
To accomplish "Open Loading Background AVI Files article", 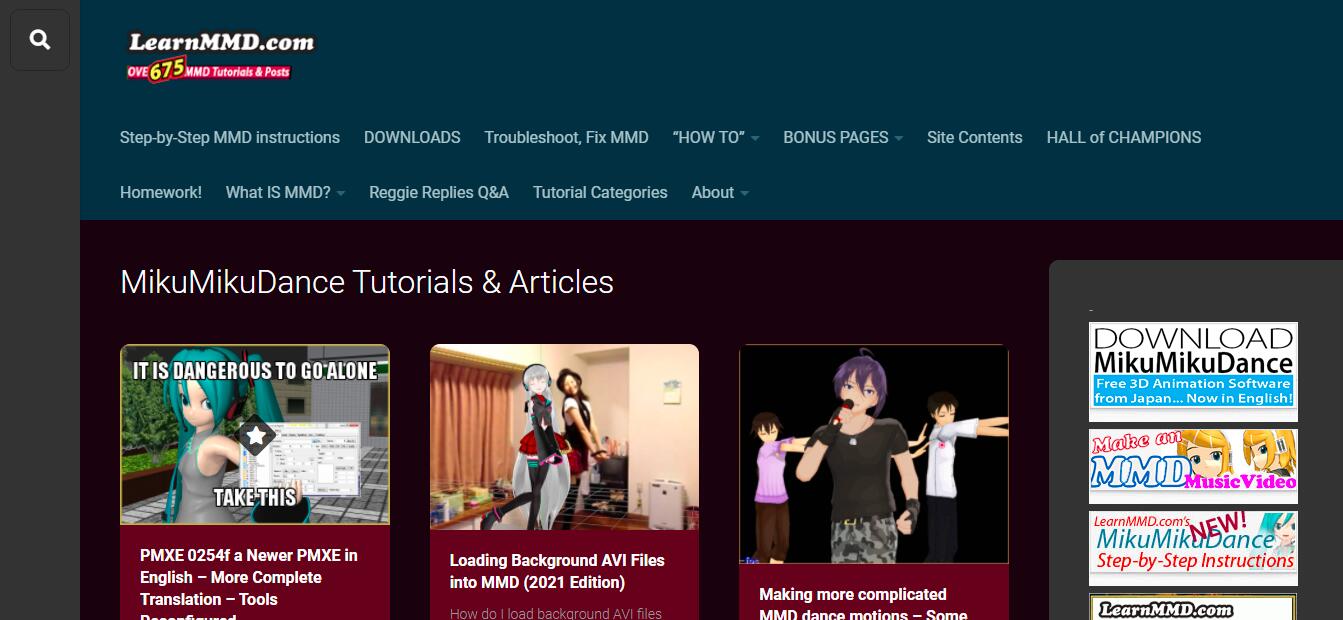I will (x=557, y=571).
